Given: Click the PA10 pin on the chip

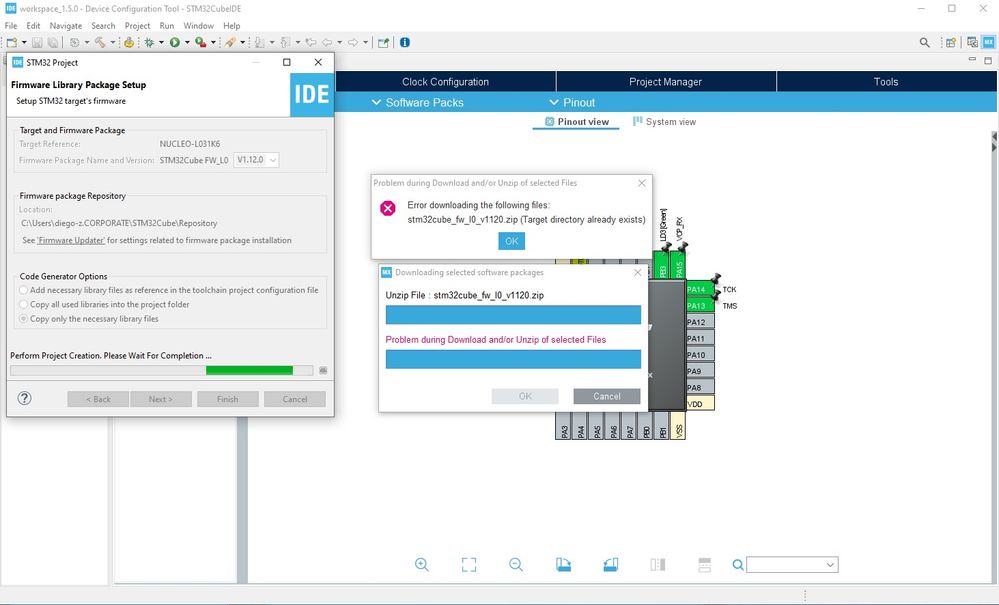Looking at the screenshot, I should coord(700,355).
